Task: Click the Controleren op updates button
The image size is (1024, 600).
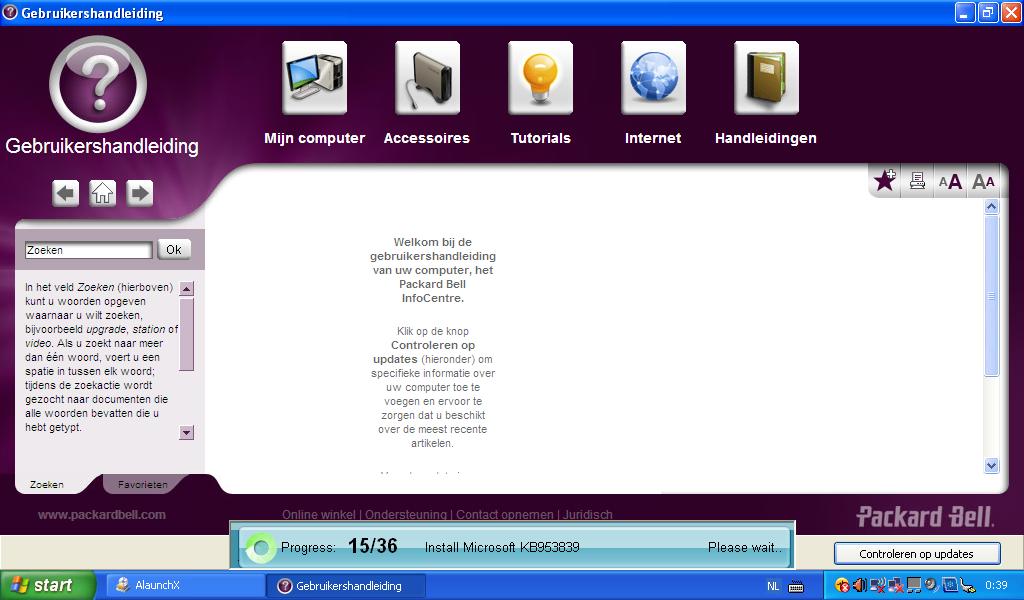Action: click(x=917, y=553)
